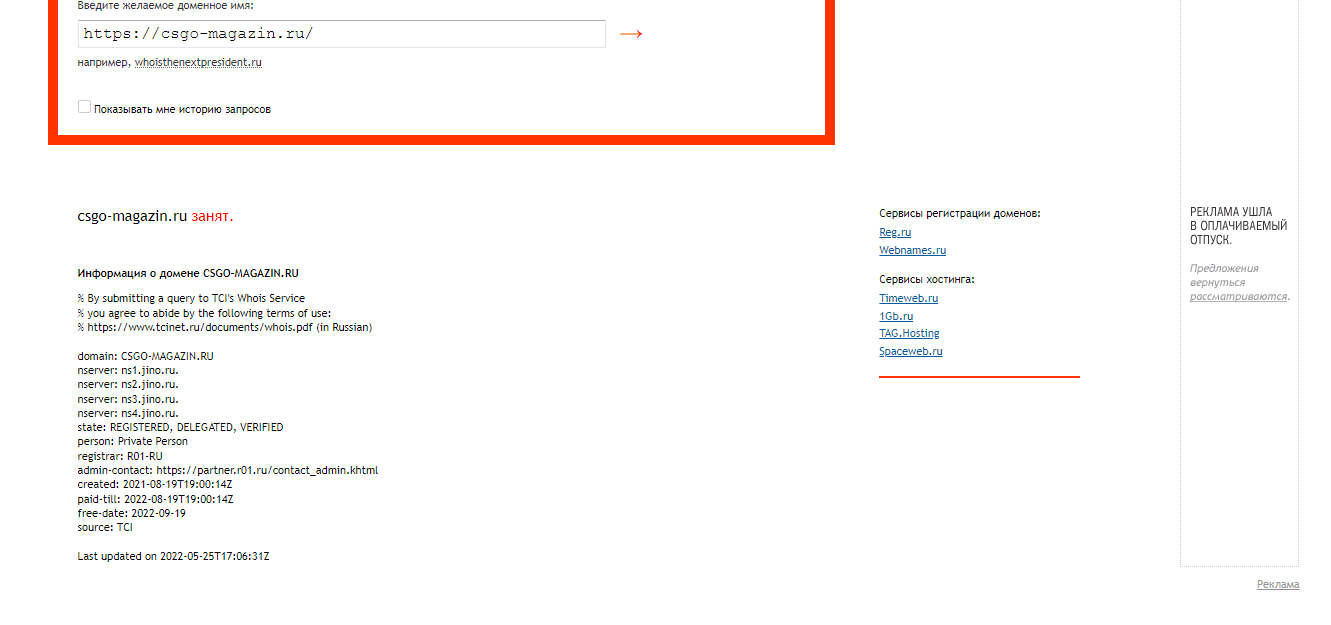Viewport: 1331px width, 625px height.
Task: Click the 'рассматриваются' ad proposals link
Action: coord(1237,296)
